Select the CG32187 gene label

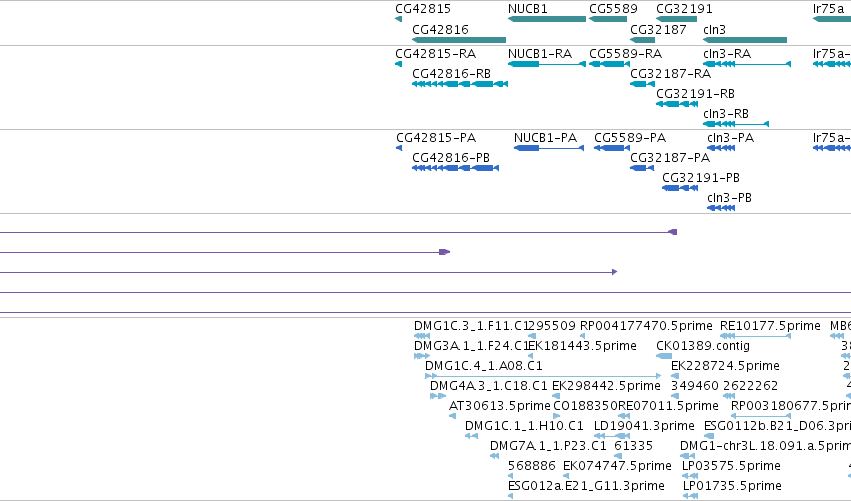click(x=658, y=29)
